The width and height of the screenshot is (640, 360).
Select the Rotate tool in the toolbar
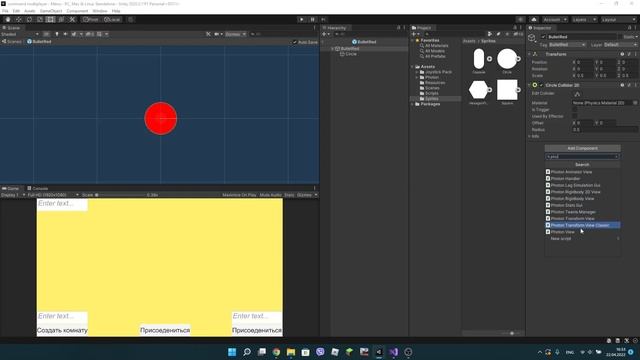29,20
